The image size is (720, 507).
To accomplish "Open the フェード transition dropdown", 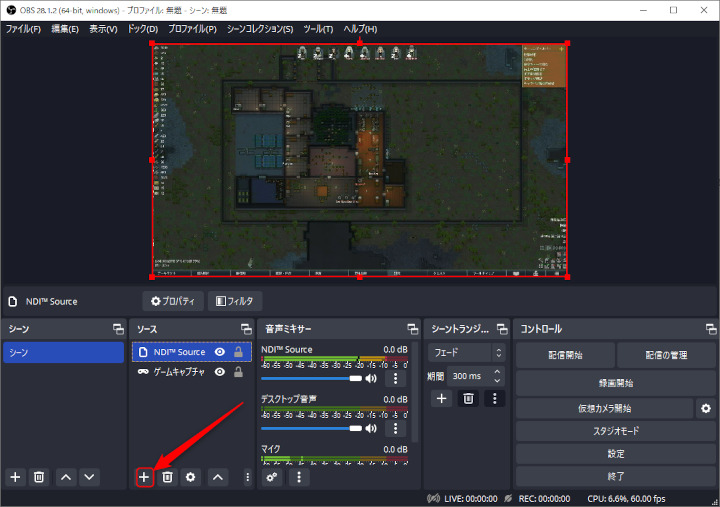I will 467,353.
